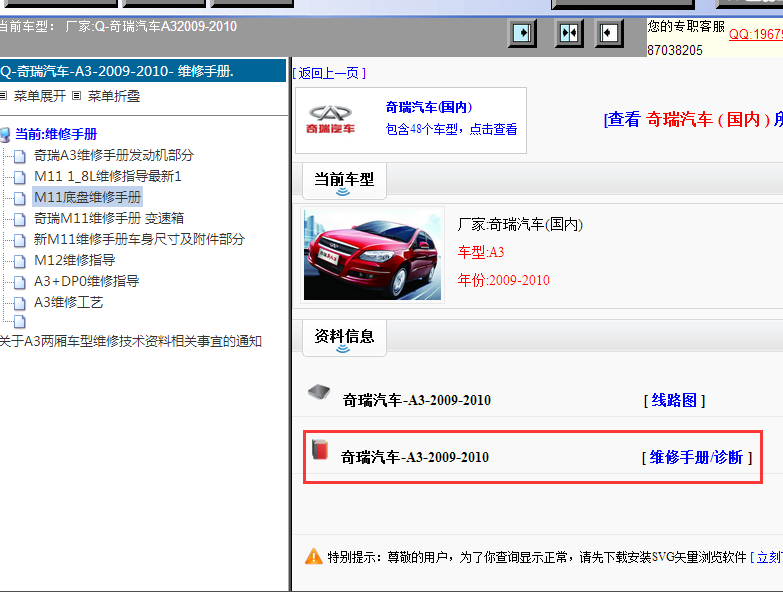Screen dimensions: 783x592
Task: Click 奇瑞汽车-A3-2009-2010 title in 维修手册 row
Action: [415, 457]
